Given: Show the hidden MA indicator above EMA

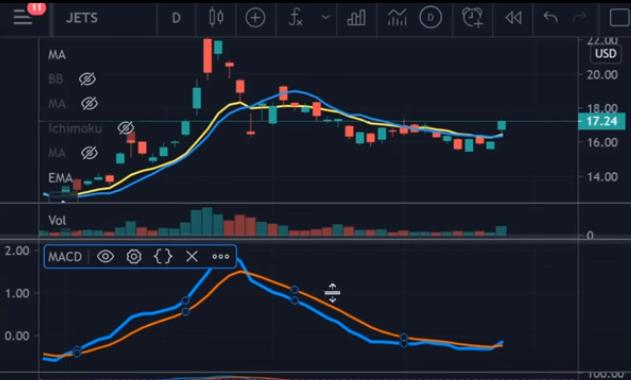Looking at the screenshot, I should click(89, 153).
